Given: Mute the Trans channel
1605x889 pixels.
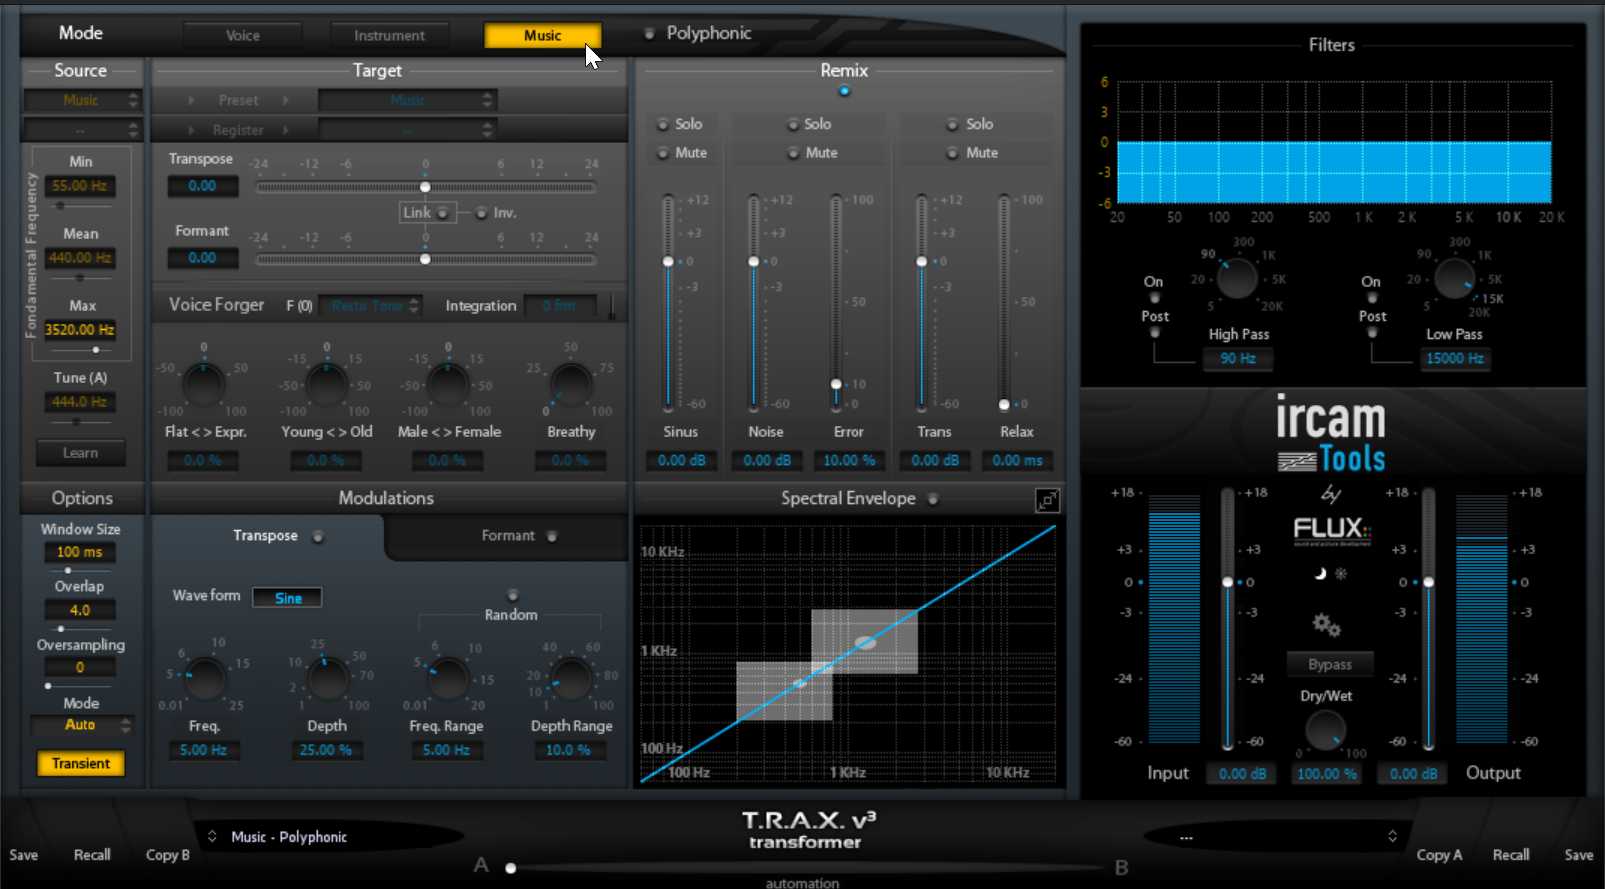Looking at the screenshot, I should click(953, 153).
